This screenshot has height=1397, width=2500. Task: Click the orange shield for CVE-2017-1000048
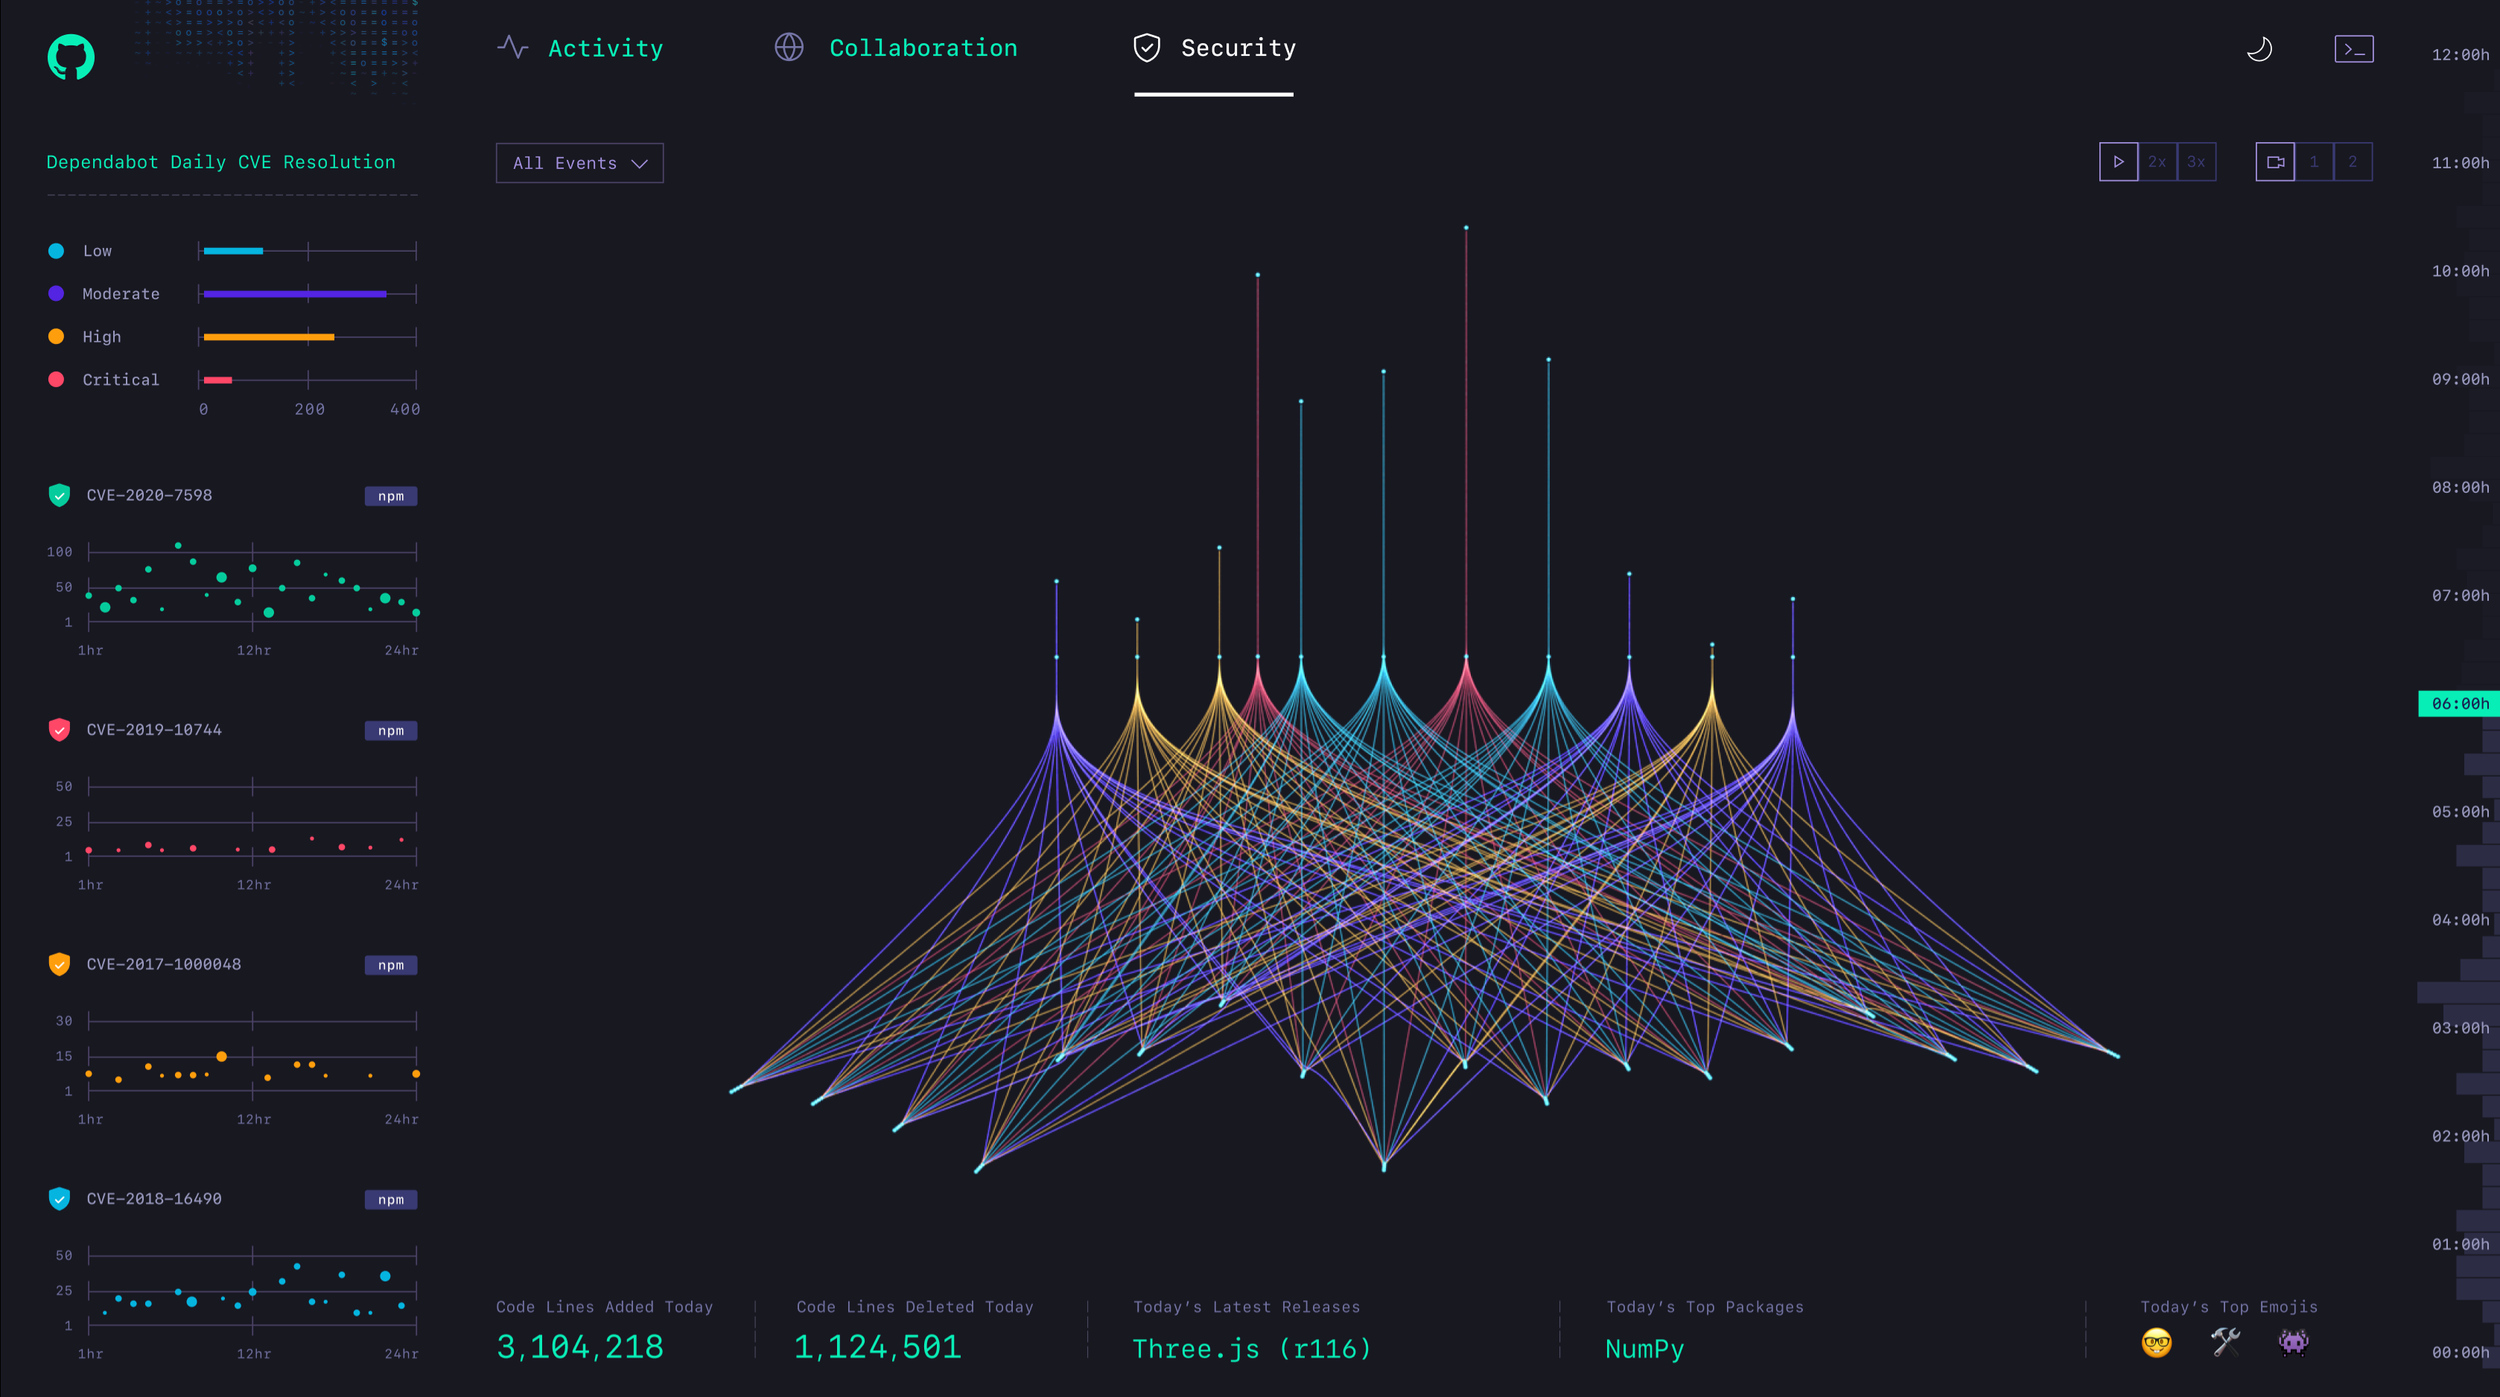click(x=59, y=964)
